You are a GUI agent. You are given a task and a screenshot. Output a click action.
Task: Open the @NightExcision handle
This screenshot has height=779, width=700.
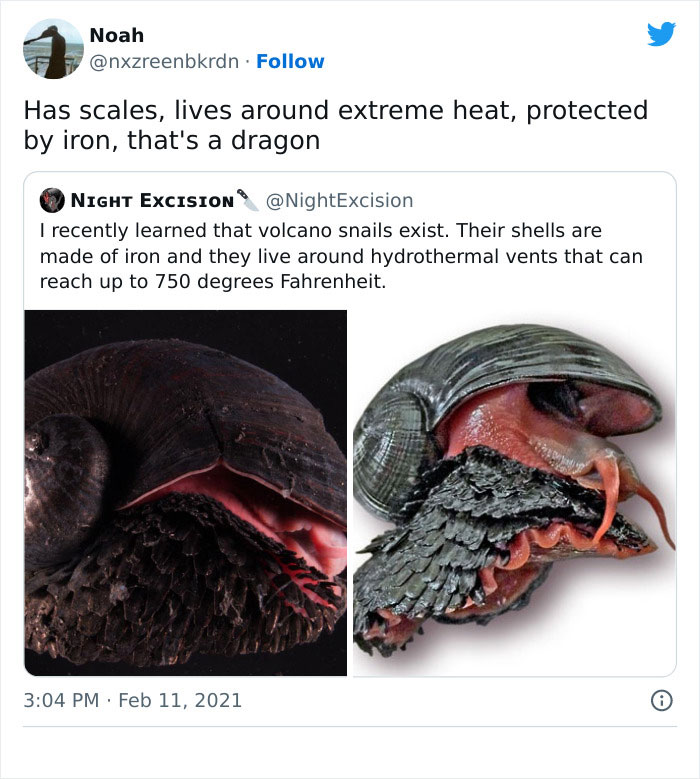click(339, 201)
